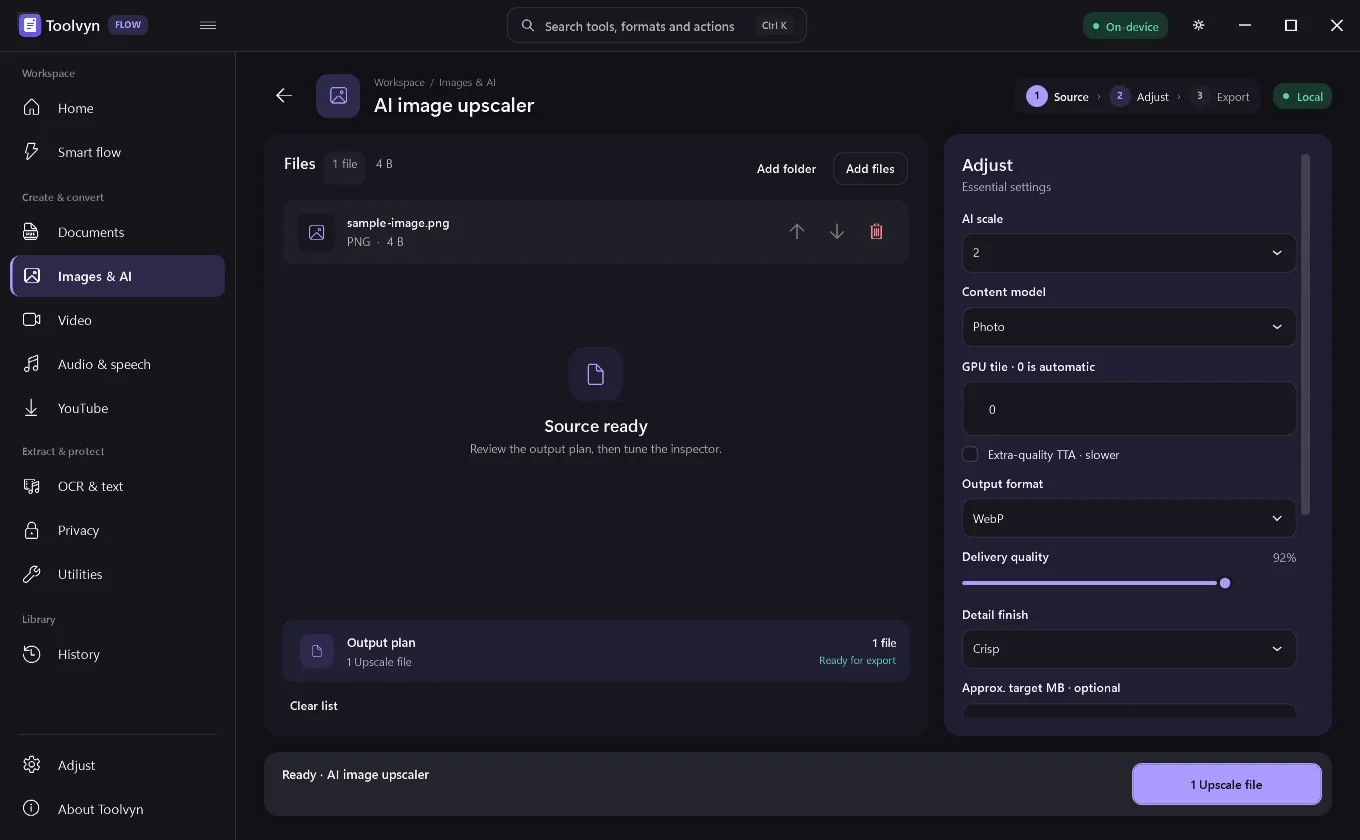Click the Add files button
This screenshot has width=1360, height=840.
870,169
